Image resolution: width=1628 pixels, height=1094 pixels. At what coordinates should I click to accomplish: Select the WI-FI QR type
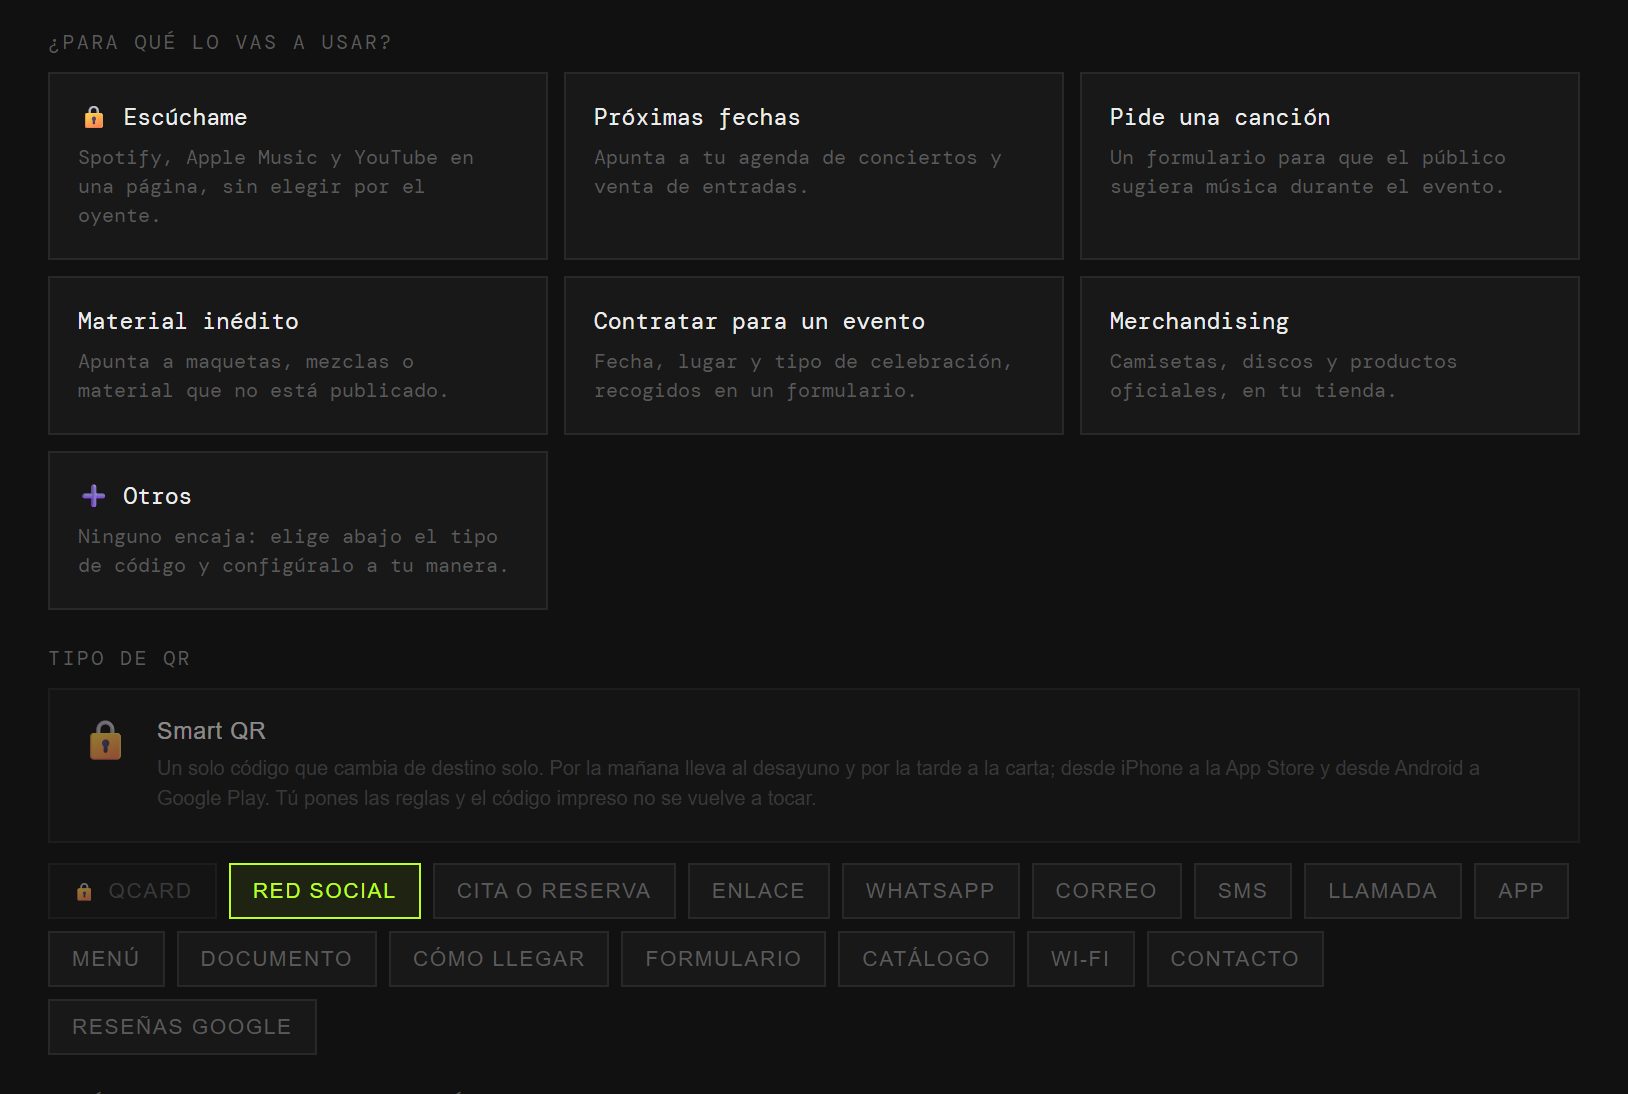1081,959
